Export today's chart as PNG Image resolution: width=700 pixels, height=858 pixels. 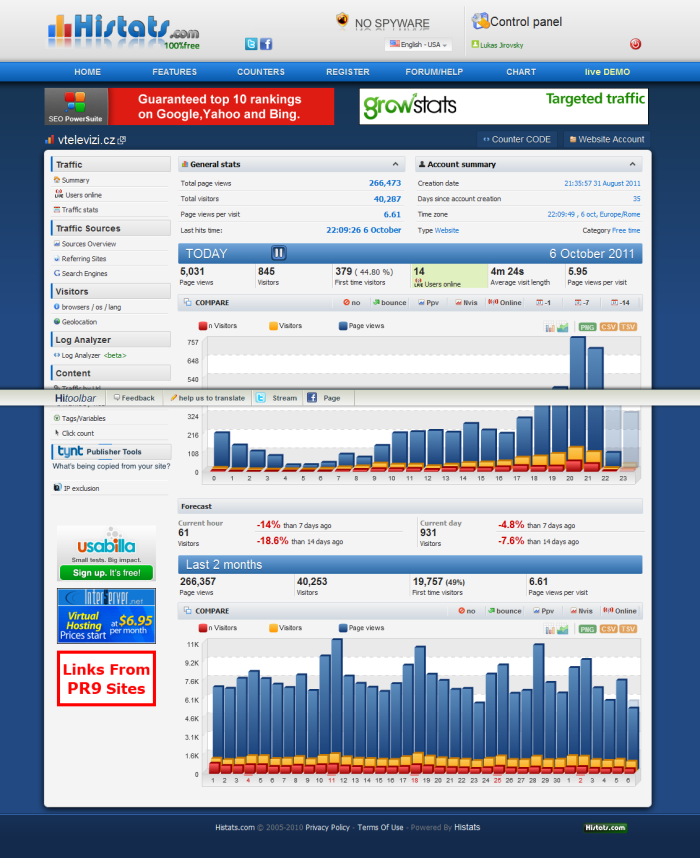point(587,327)
